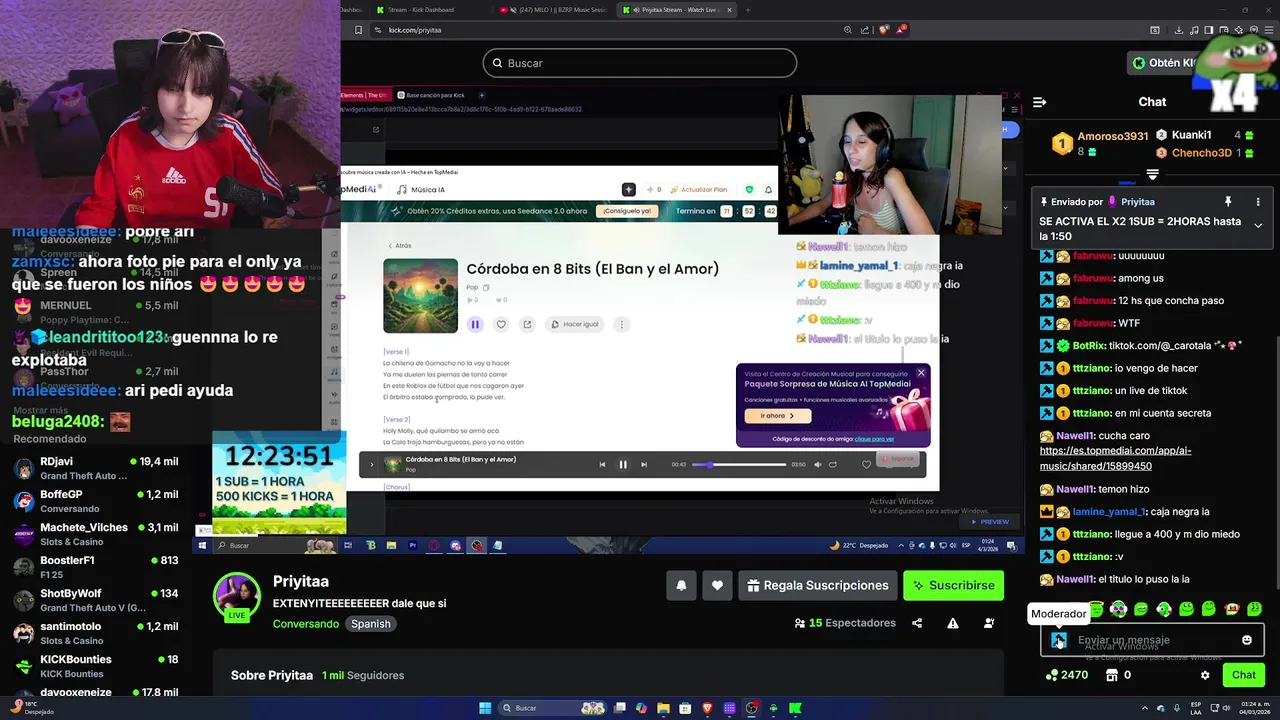1280x720 pixels.
Task: Switch to MILO J BZRP Music Session tab
Action: point(553,10)
